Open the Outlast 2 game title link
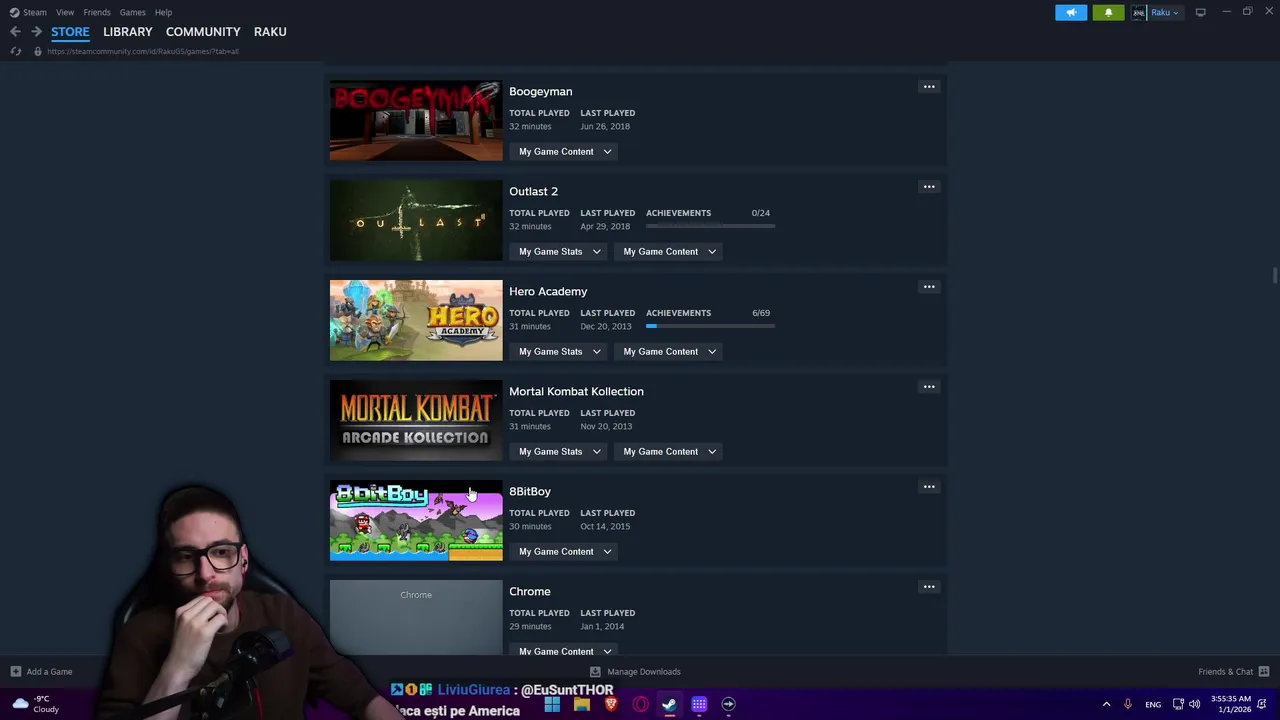Image resolution: width=1280 pixels, height=720 pixels. [x=534, y=191]
